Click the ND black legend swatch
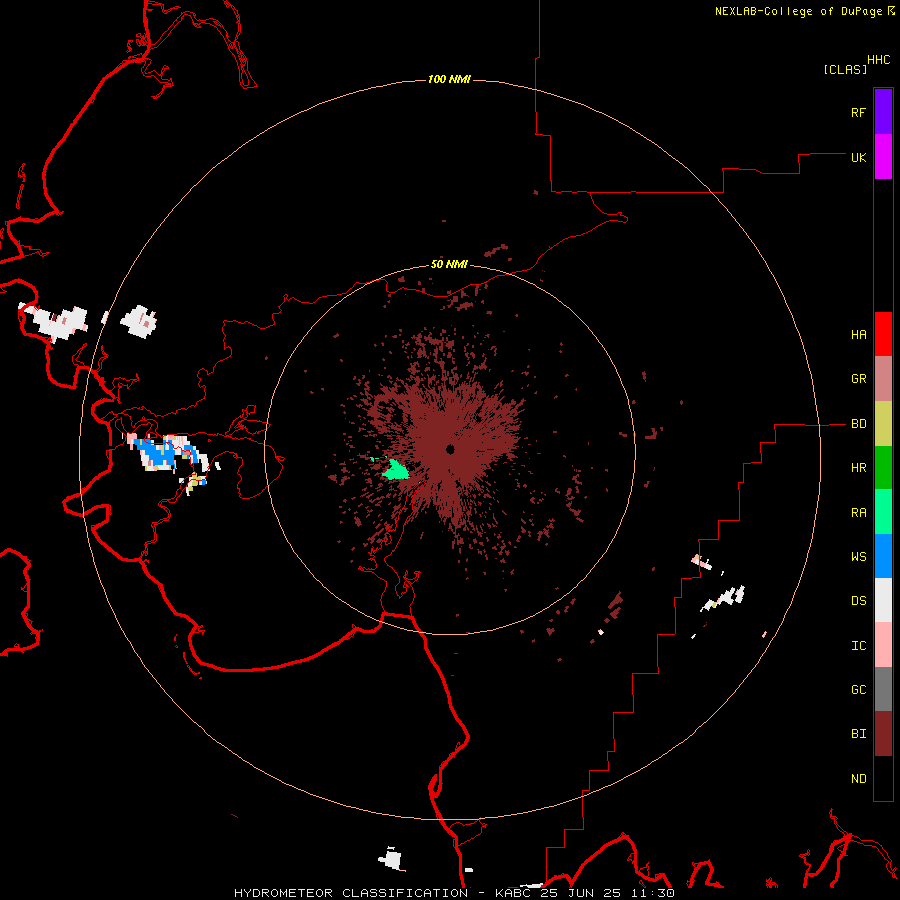The width and height of the screenshot is (900, 900). pos(883,778)
